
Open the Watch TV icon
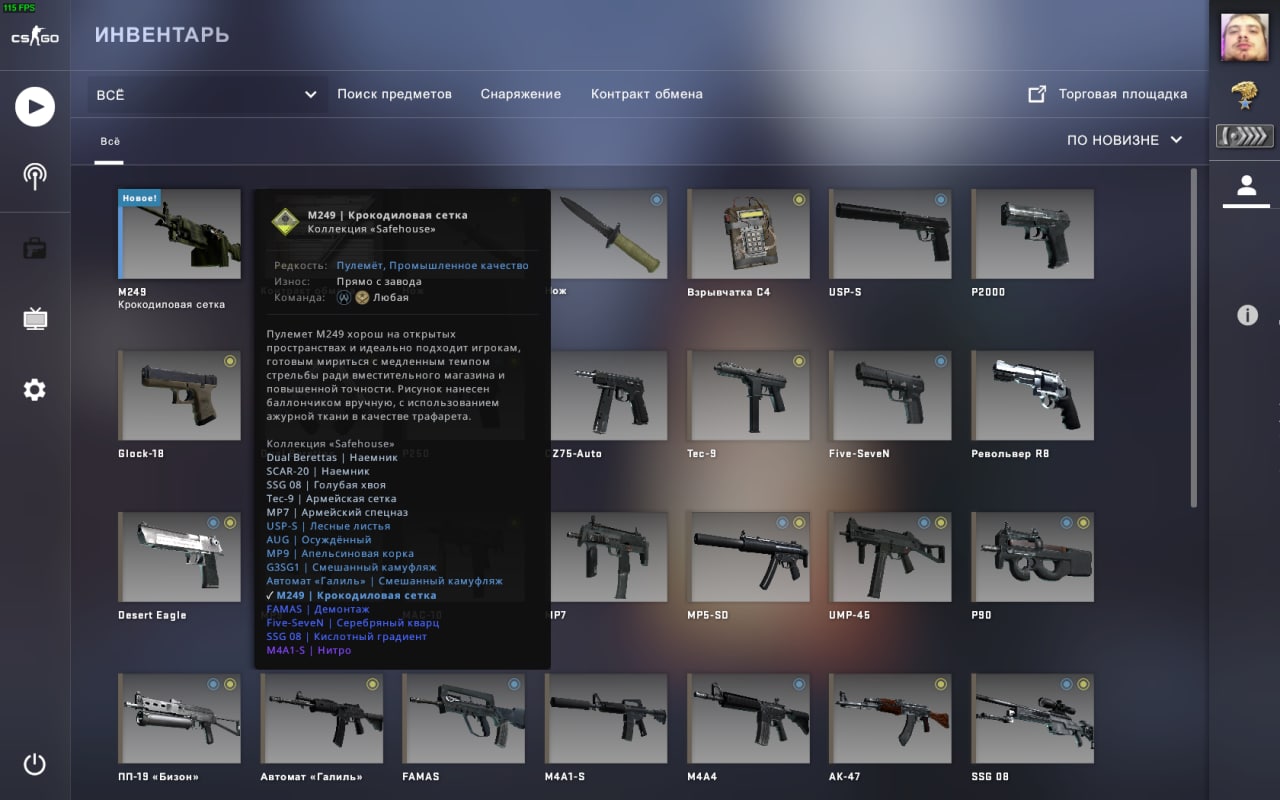pyautogui.click(x=35, y=320)
